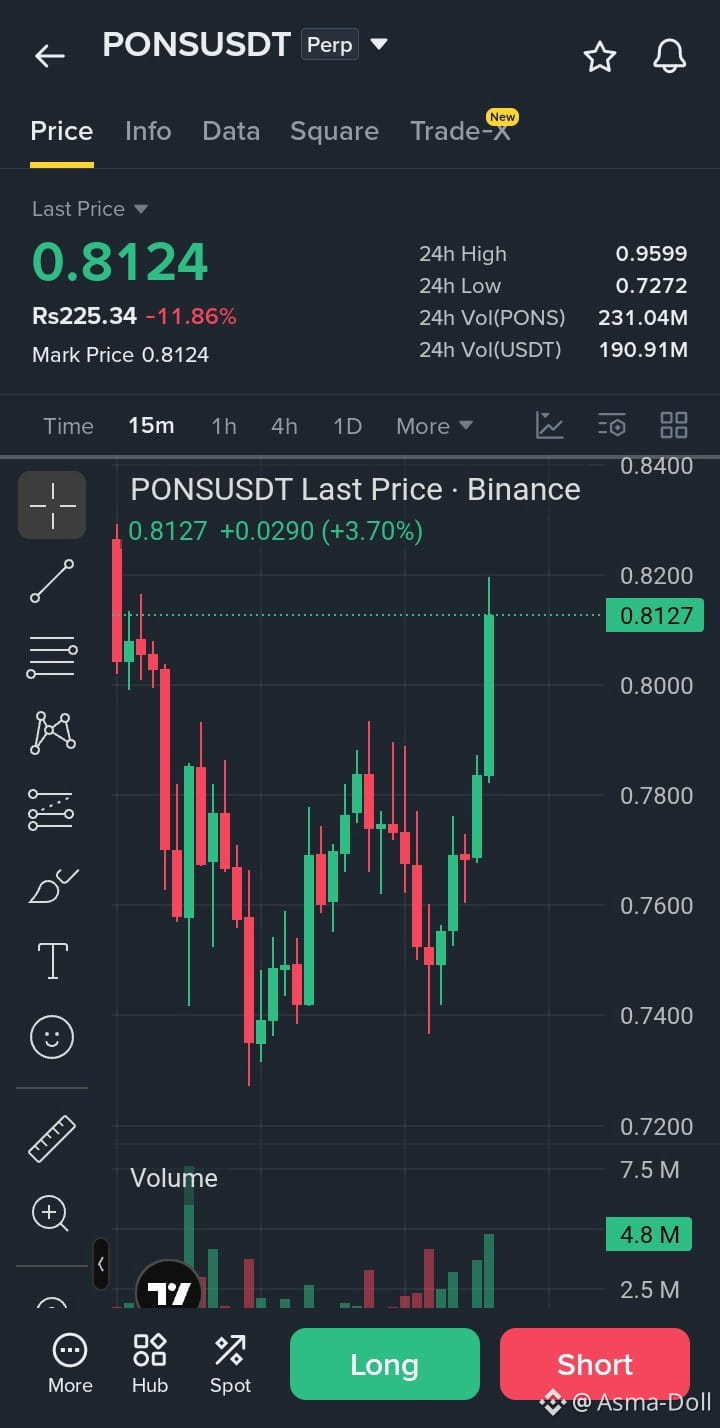This screenshot has width=720, height=1428.
Task: Go back using the arrow
Action: point(49,56)
